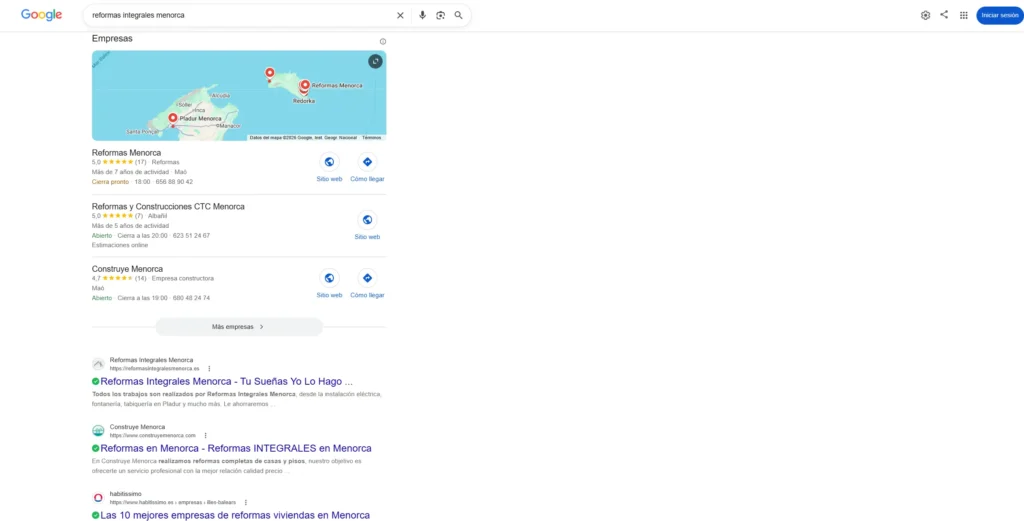1024x521 pixels.
Task: Open Google Lens image search
Action: click(x=441, y=15)
